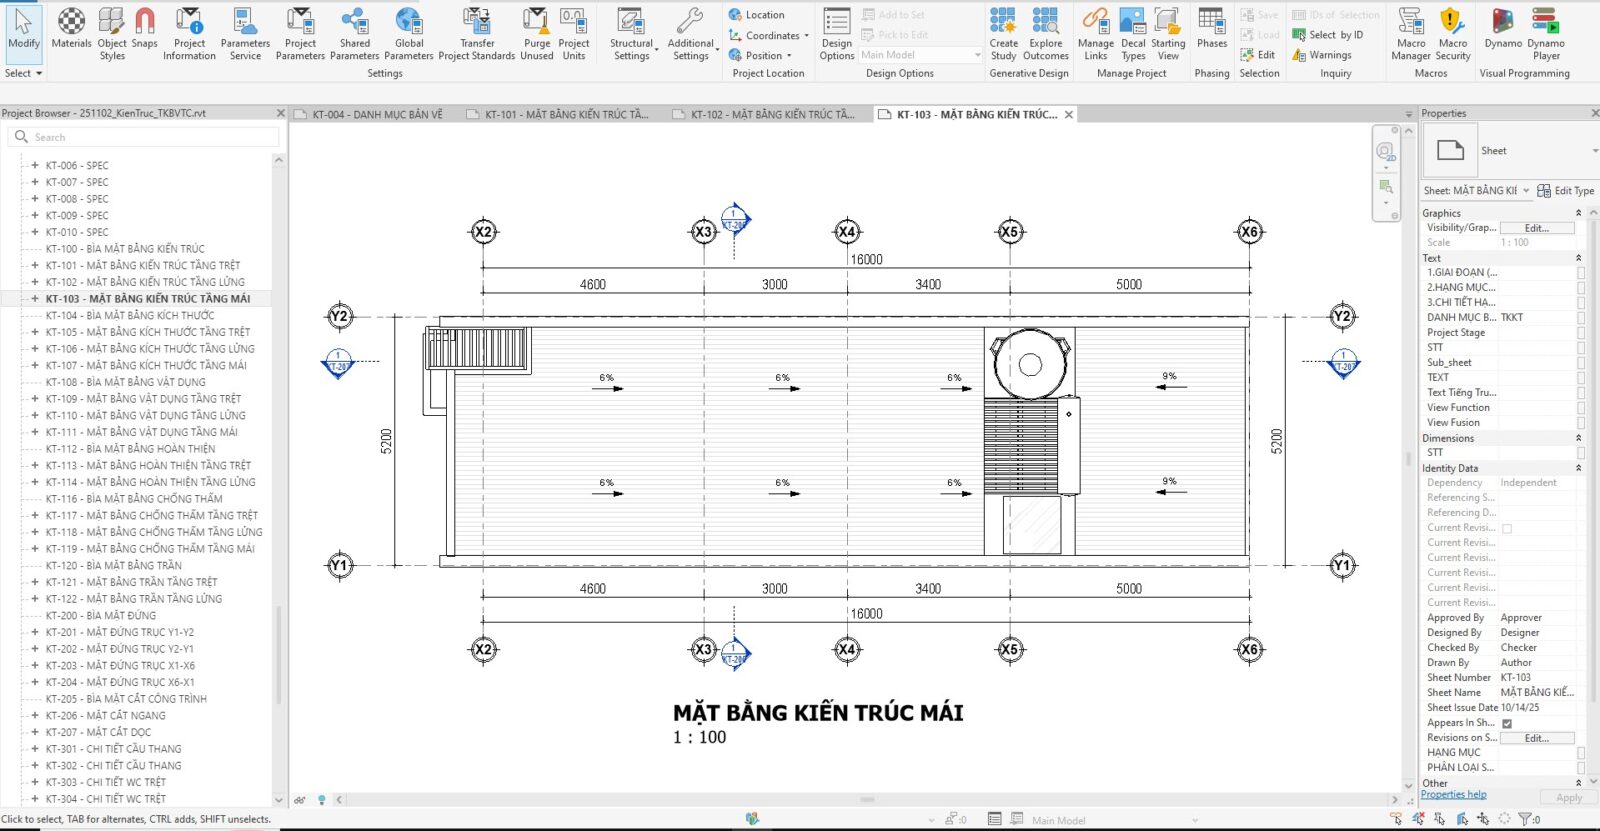Open the Properties help link
This screenshot has height=831, width=1600.
pos(1453,794)
